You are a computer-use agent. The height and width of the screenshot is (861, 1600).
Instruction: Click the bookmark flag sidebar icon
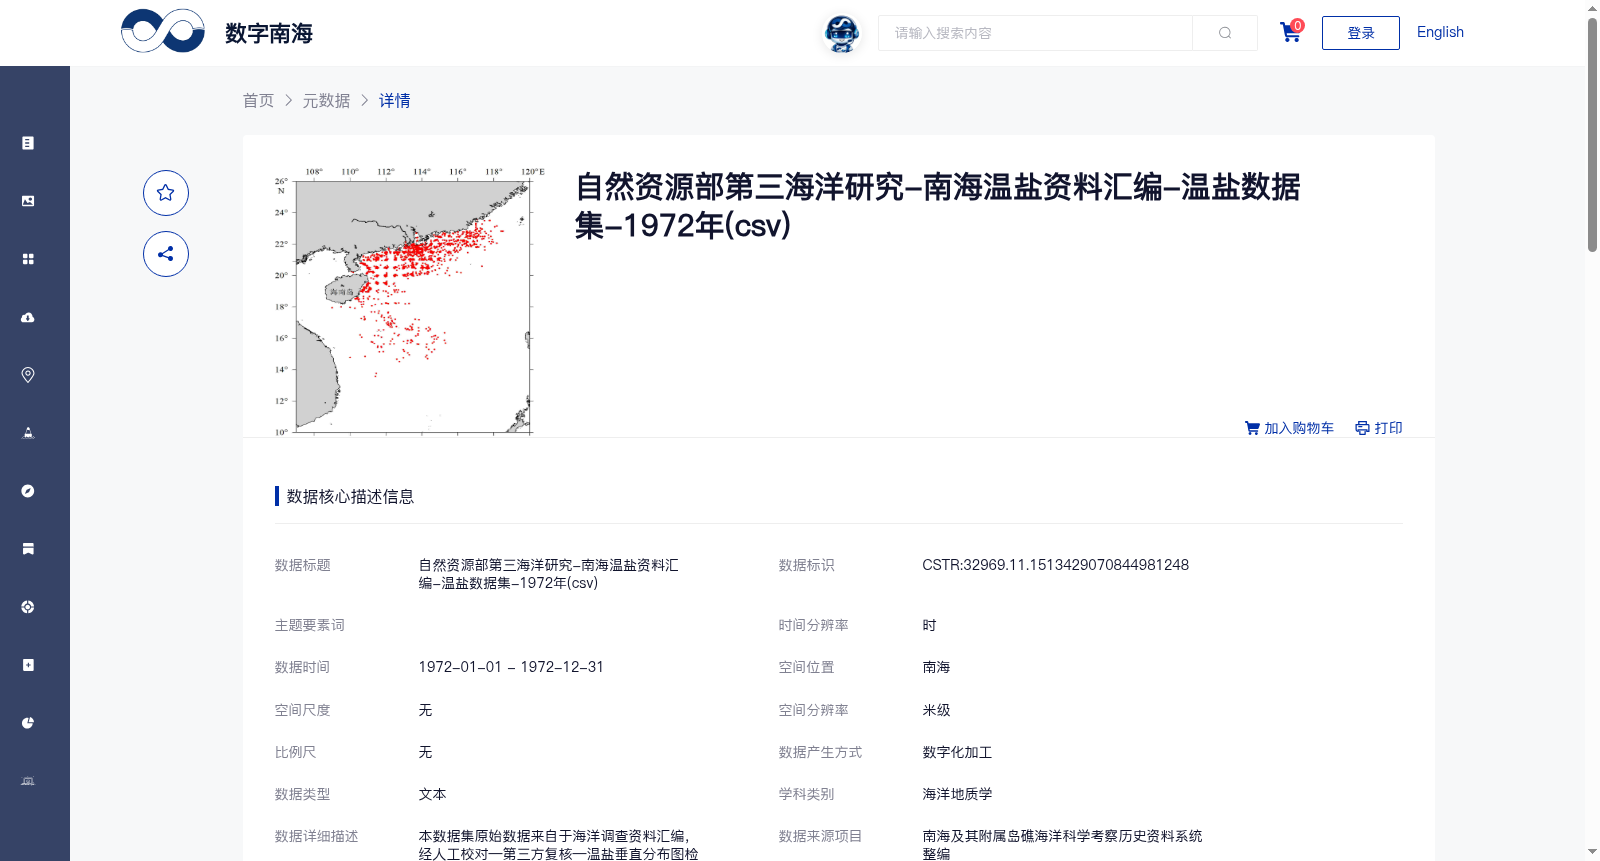tap(28, 549)
